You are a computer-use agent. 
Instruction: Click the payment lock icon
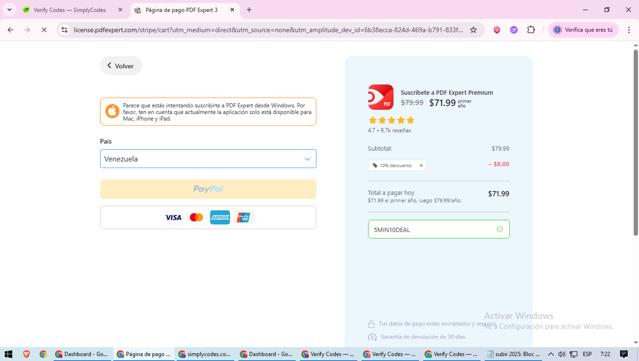pos(371,324)
